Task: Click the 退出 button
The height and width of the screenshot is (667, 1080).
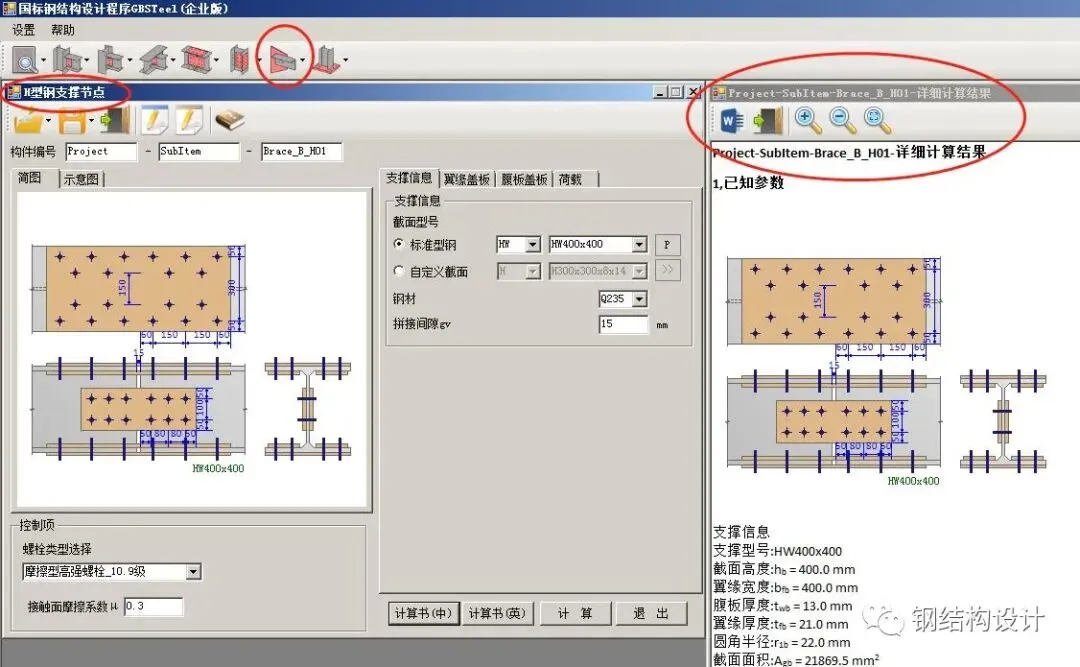Action: pyautogui.click(x=651, y=613)
